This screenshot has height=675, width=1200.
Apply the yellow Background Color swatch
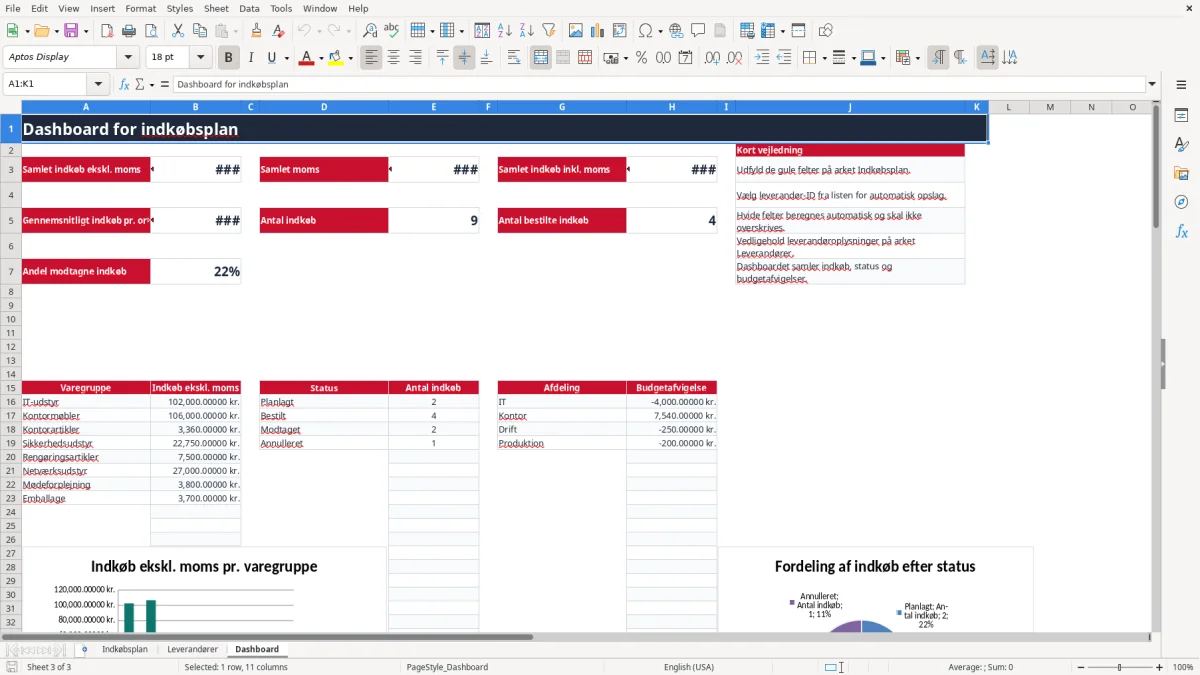tap(336, 58)
